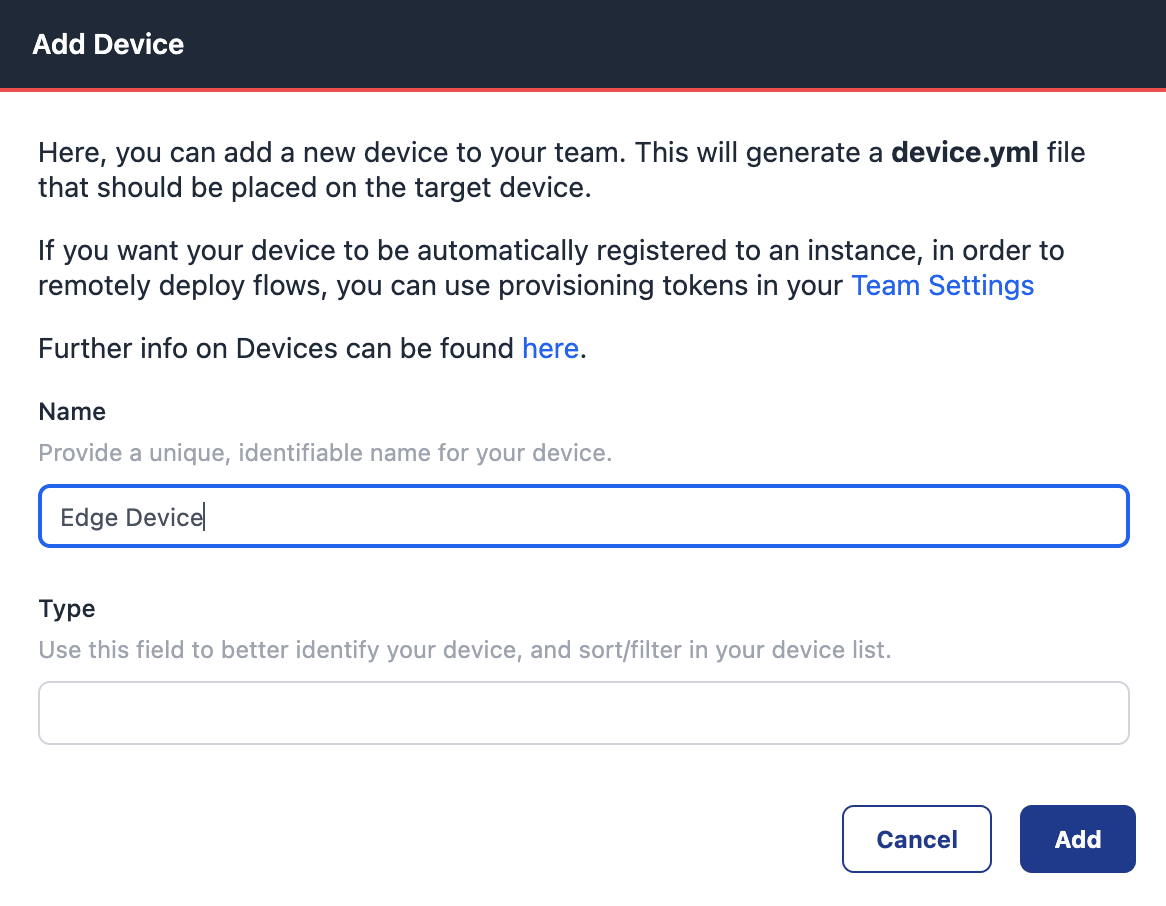Click the 'Type' field label

pyautogui.click(x=67, y=609)
